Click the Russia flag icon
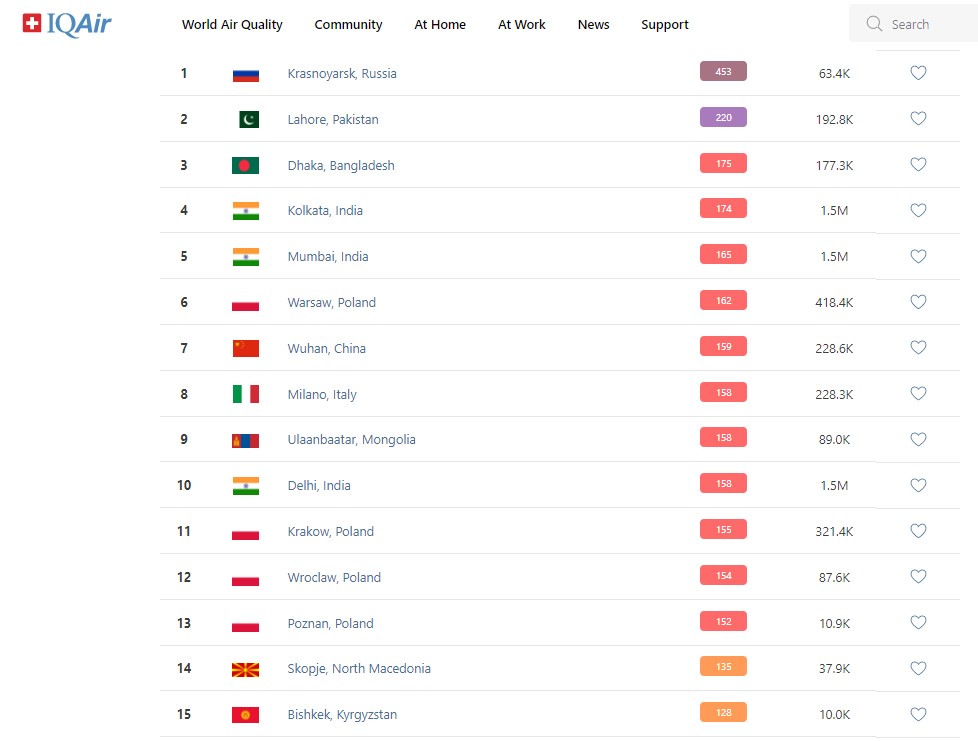The height and width of the screenshot is (741, 978). click(245, 74)
